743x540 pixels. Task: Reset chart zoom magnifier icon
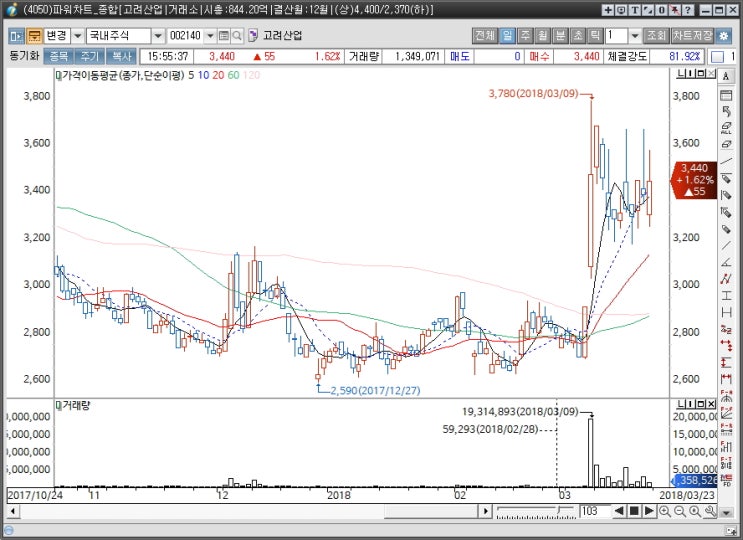click(x=695, y=511)
